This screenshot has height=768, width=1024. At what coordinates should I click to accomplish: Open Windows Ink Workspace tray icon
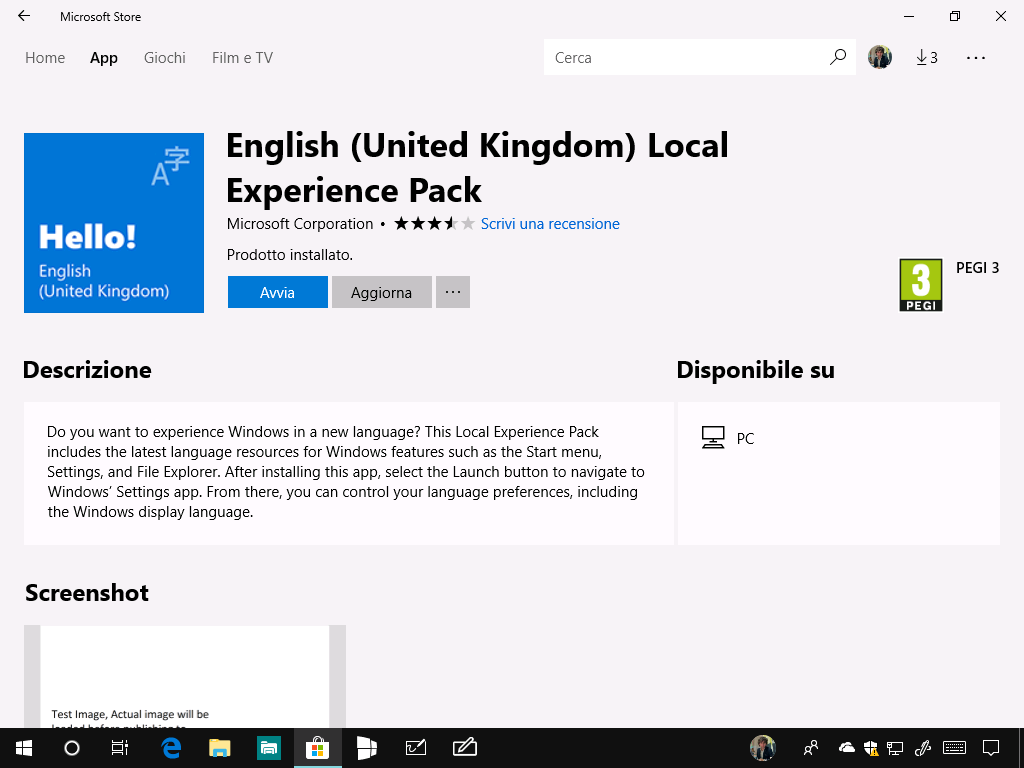[x=922, y=748]
